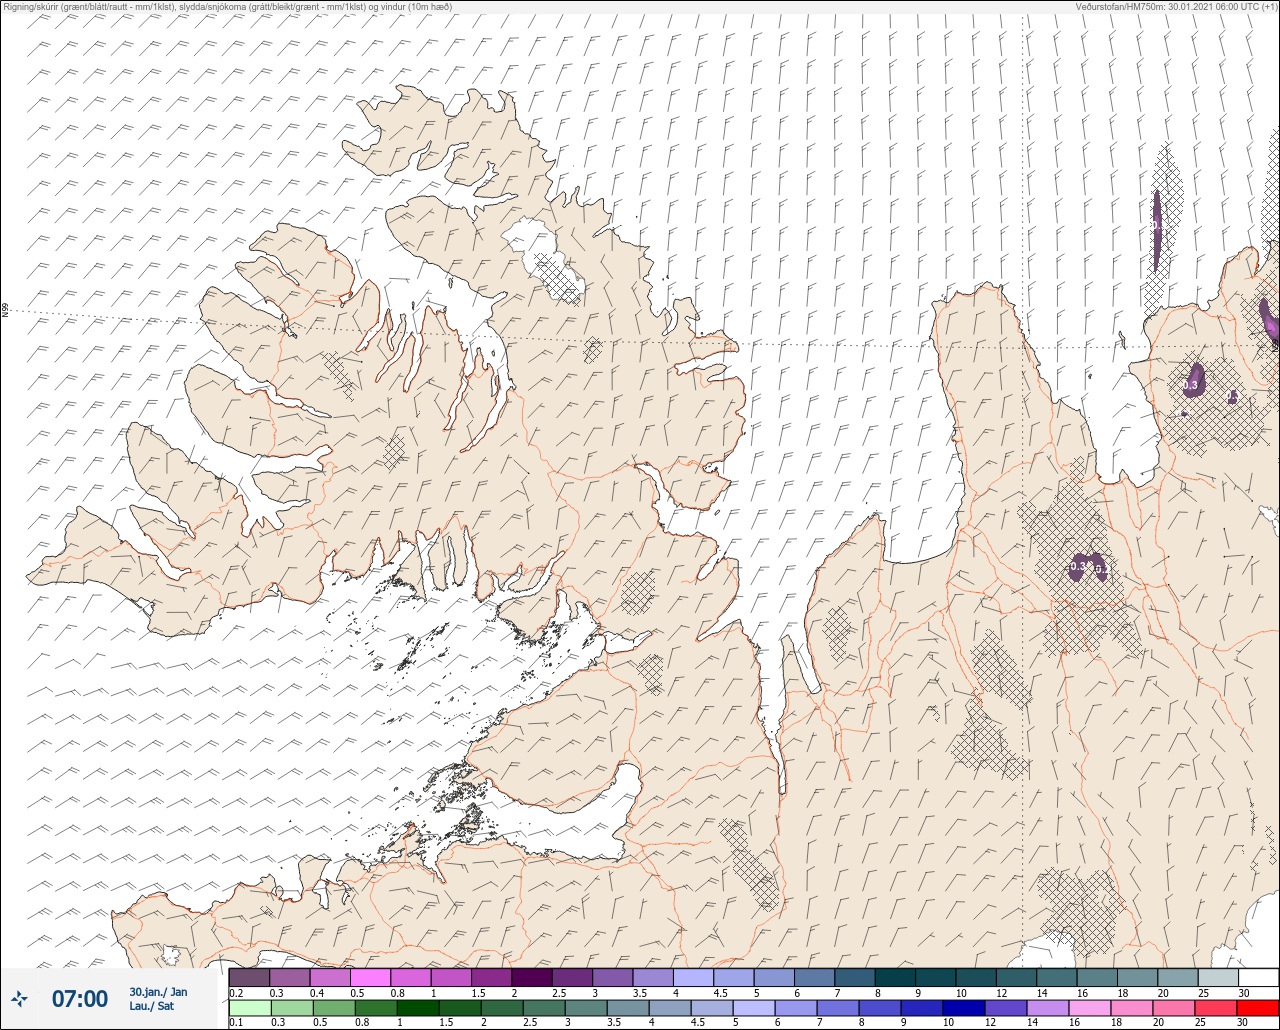Select the deep blue lower swatch labeled 10

(963, 1007)
